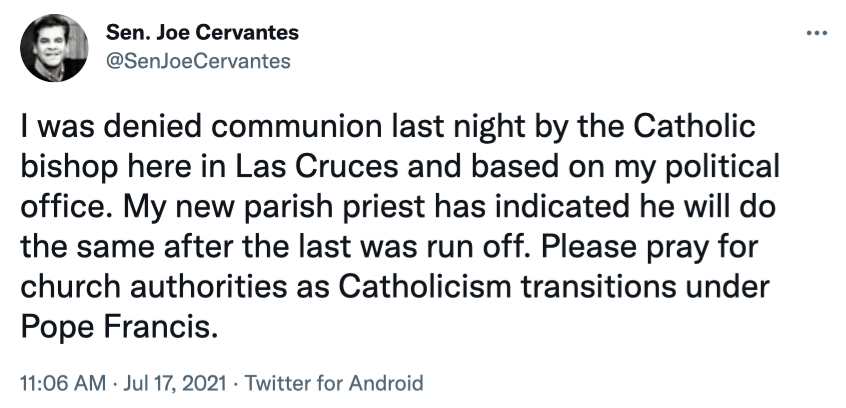Open the Sen. Joe Cervantes display name link
This screenshot has height=408, width=846.
tap(202, 33)
